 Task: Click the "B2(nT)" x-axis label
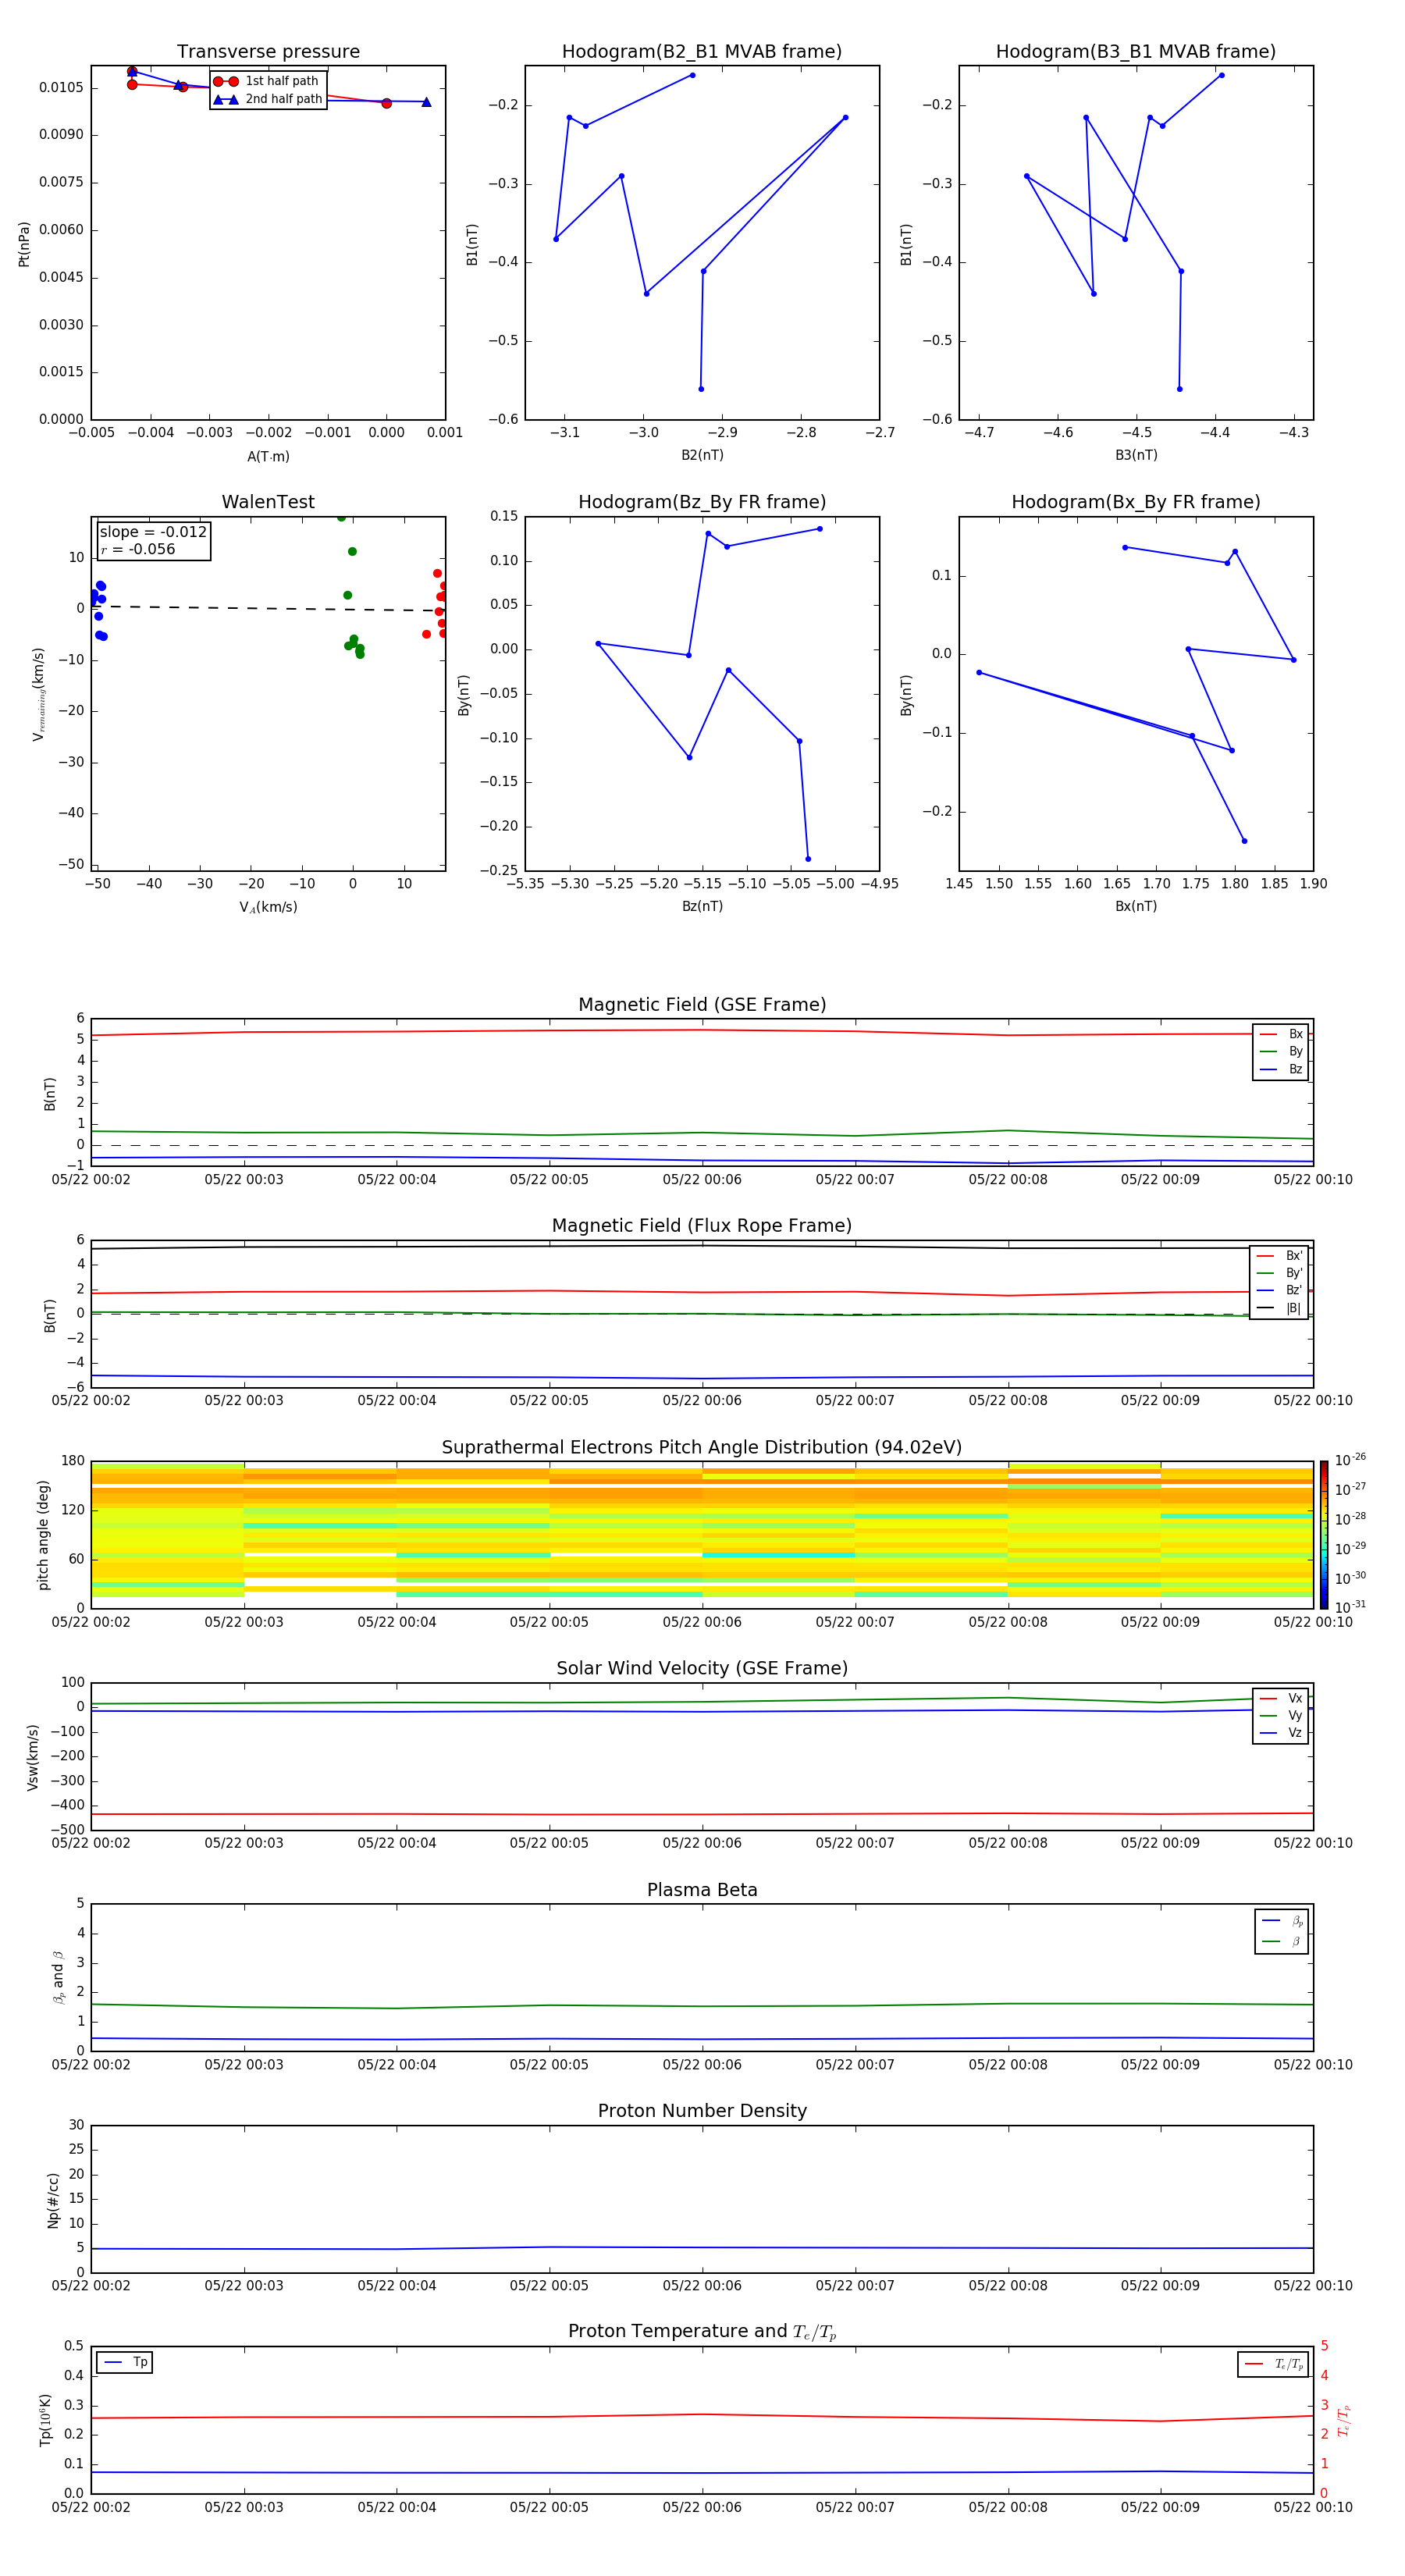point(702,455)
